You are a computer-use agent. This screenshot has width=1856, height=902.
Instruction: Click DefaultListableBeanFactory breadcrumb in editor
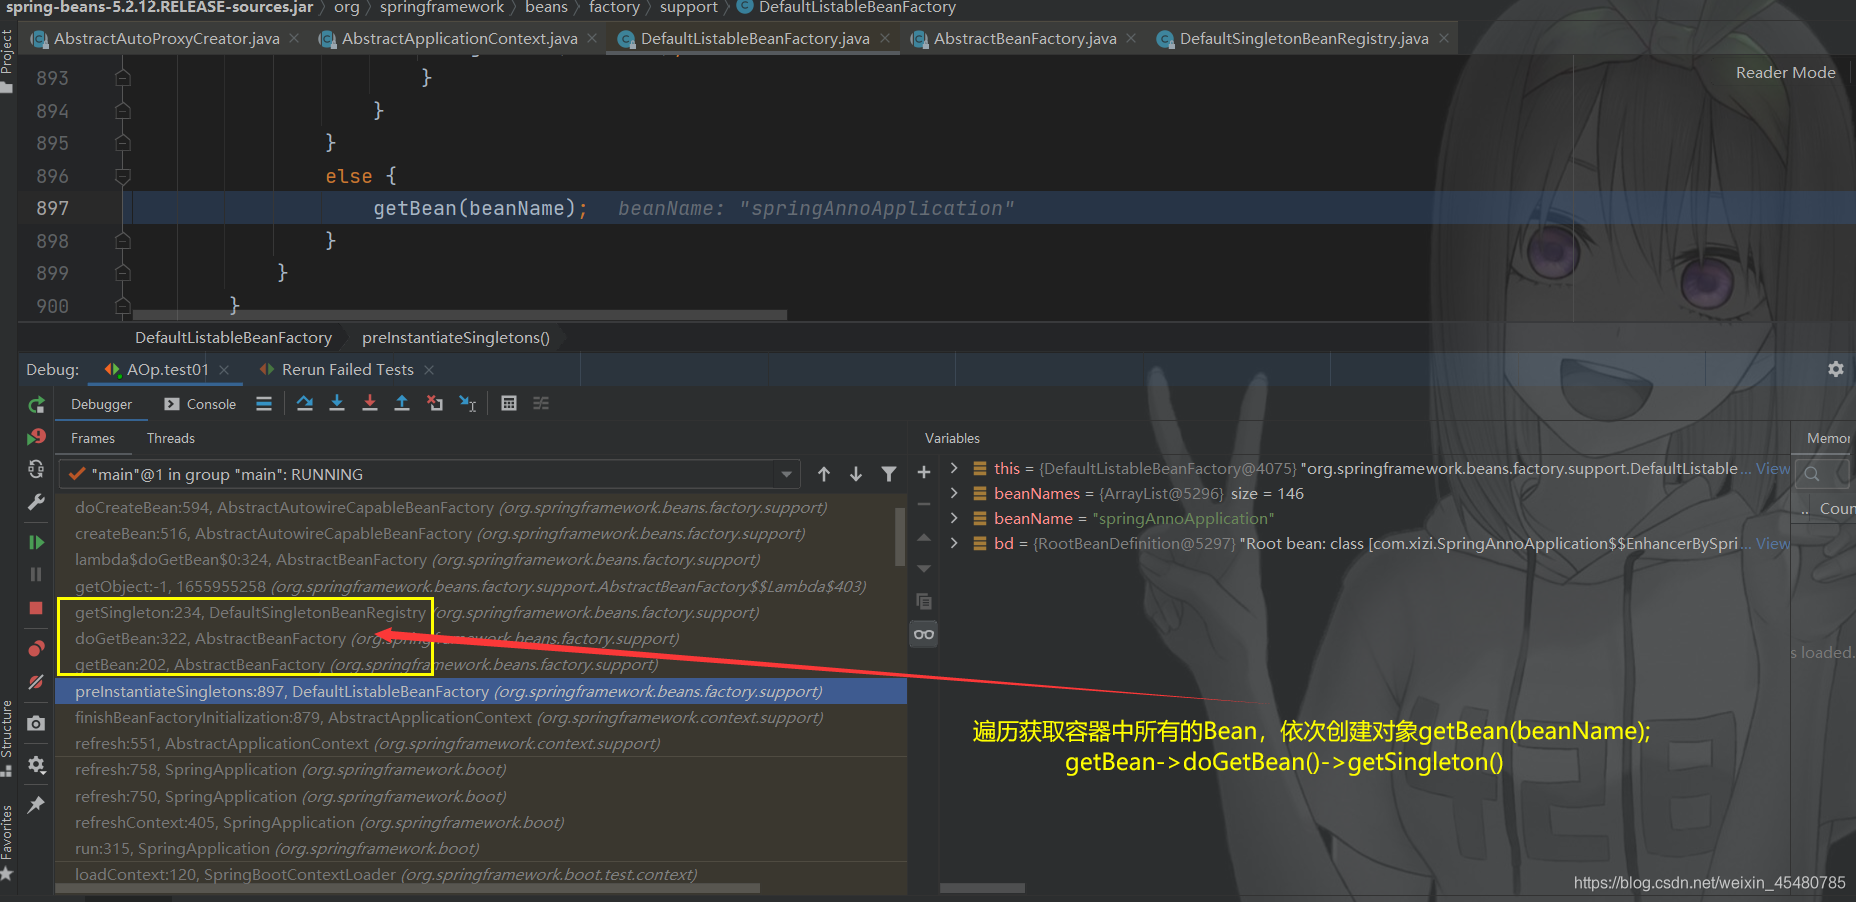tap(233, 338)
